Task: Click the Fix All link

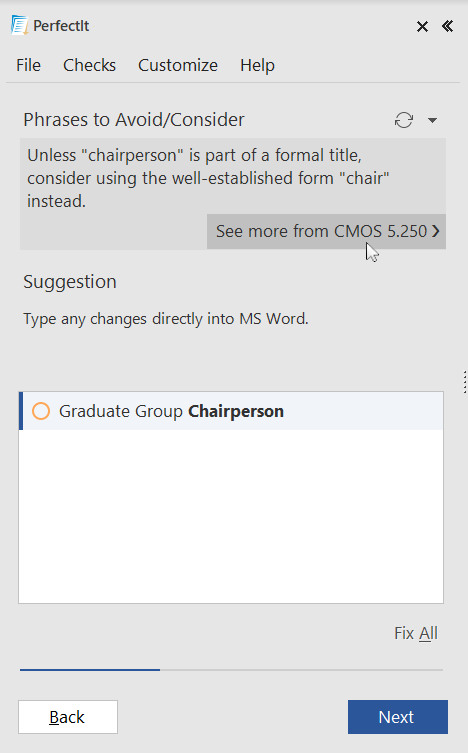Action: (x=416, y=633)
